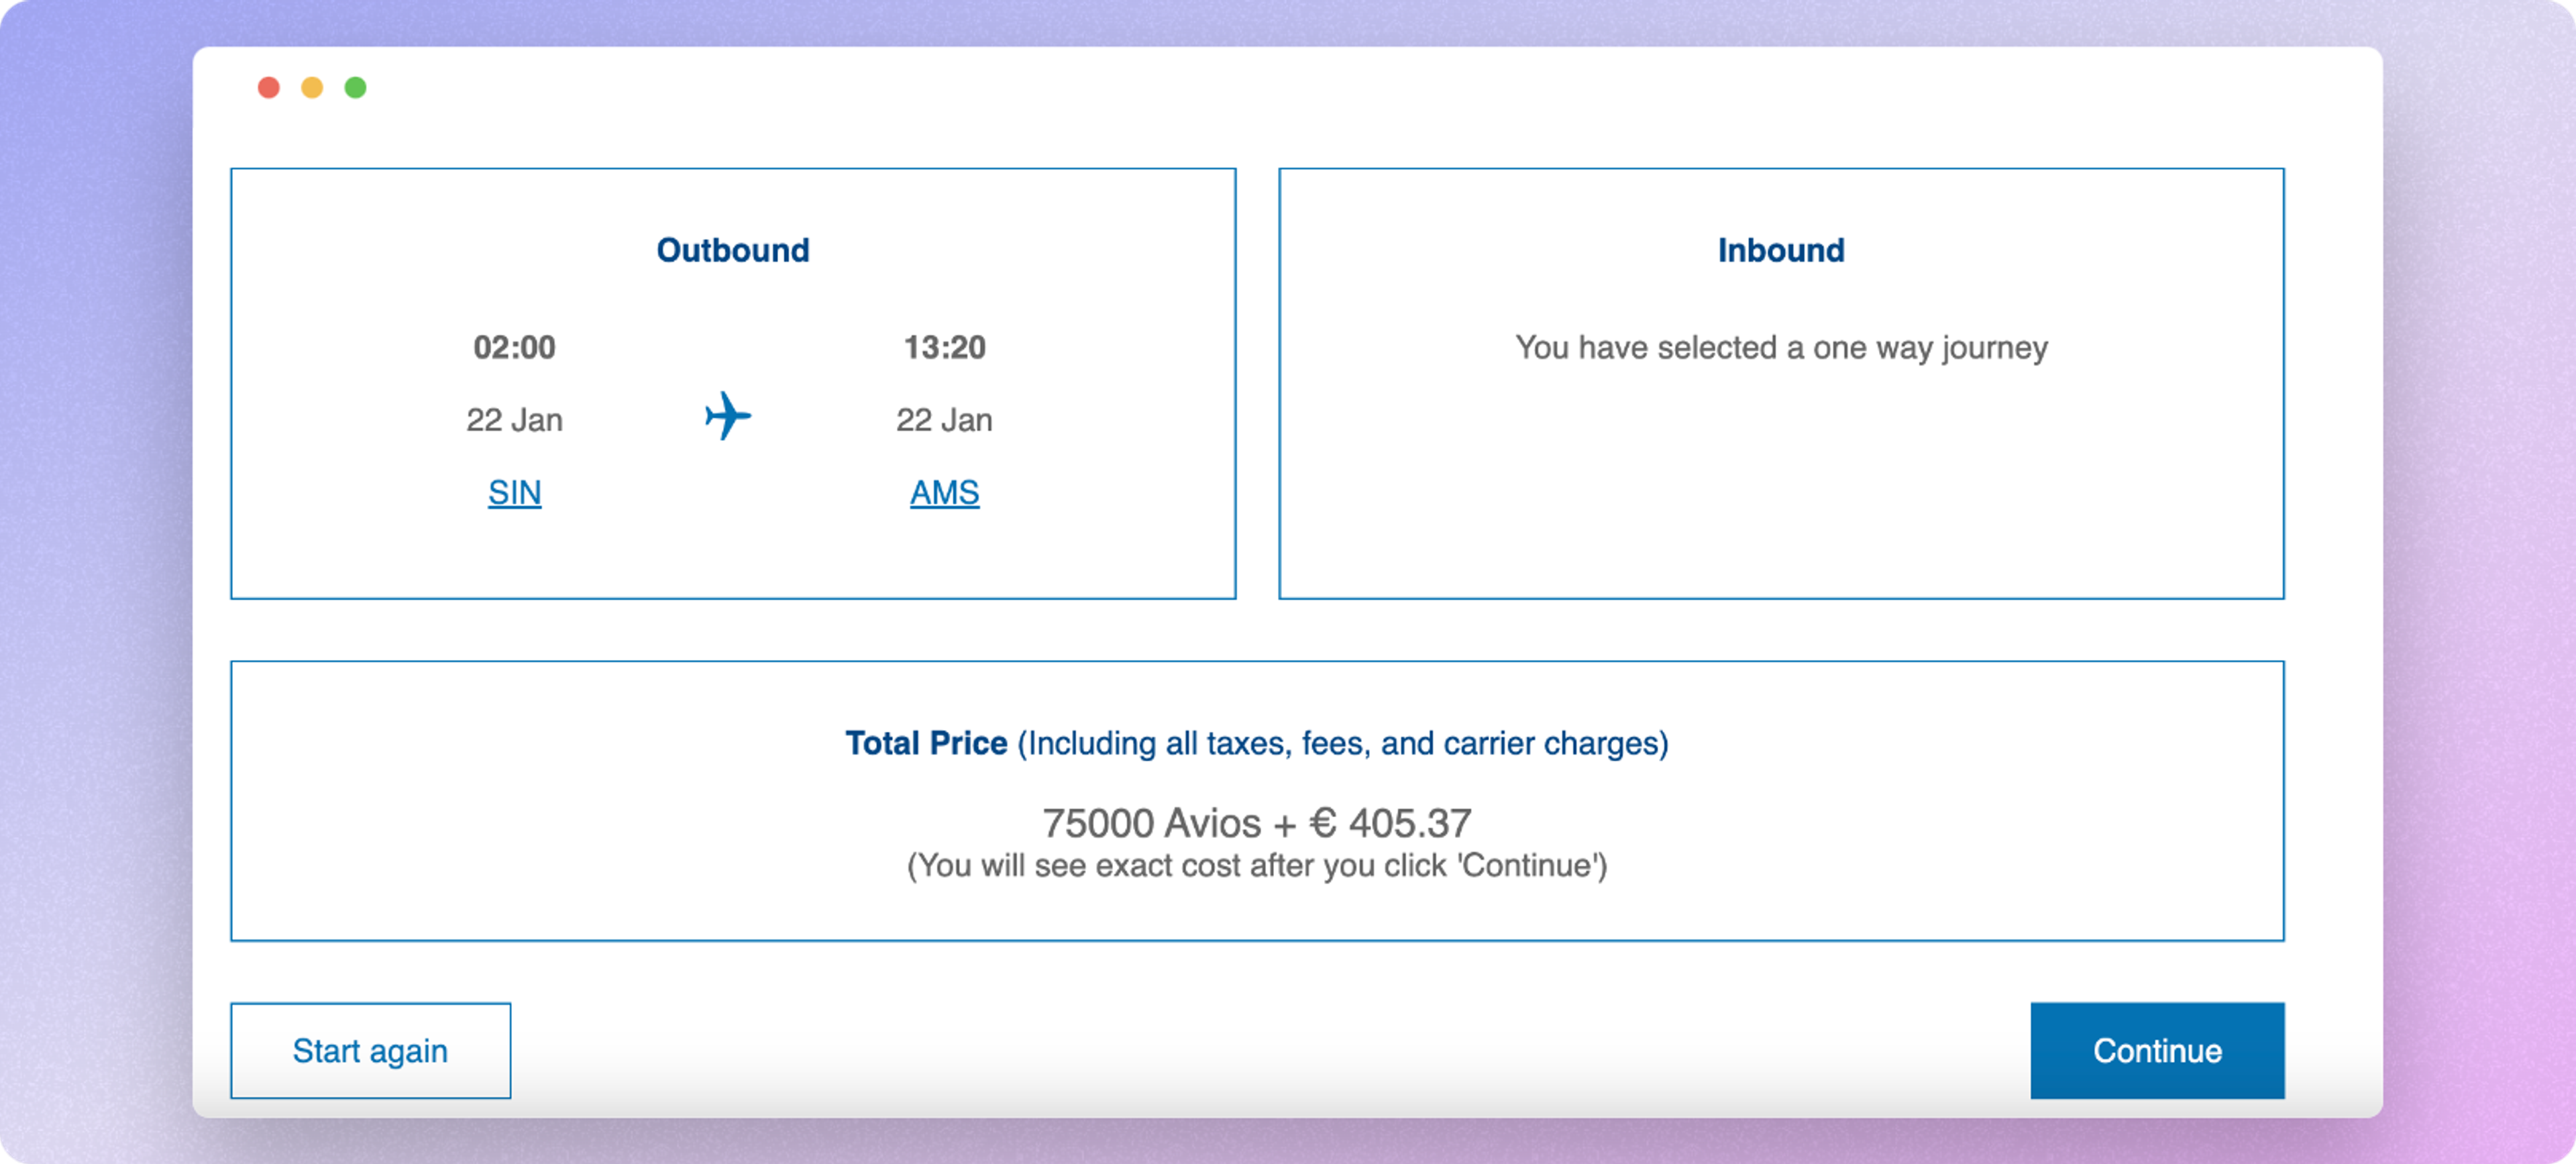The height and width of the screenshot is (1164, 2576).
Task: Click the 22 Jan date above AMS
Action: [944, 419]
